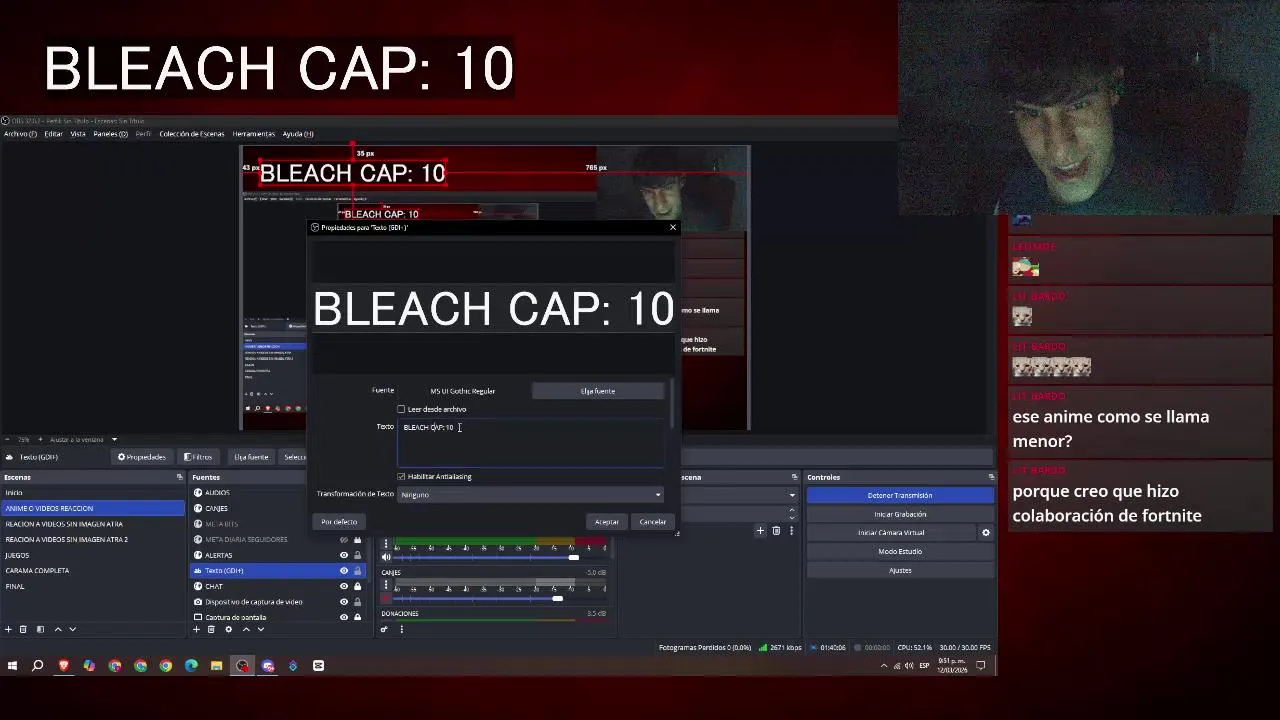
Task: Disable Habilitar Antialiasing checkbox
Action: pos(401,477)
